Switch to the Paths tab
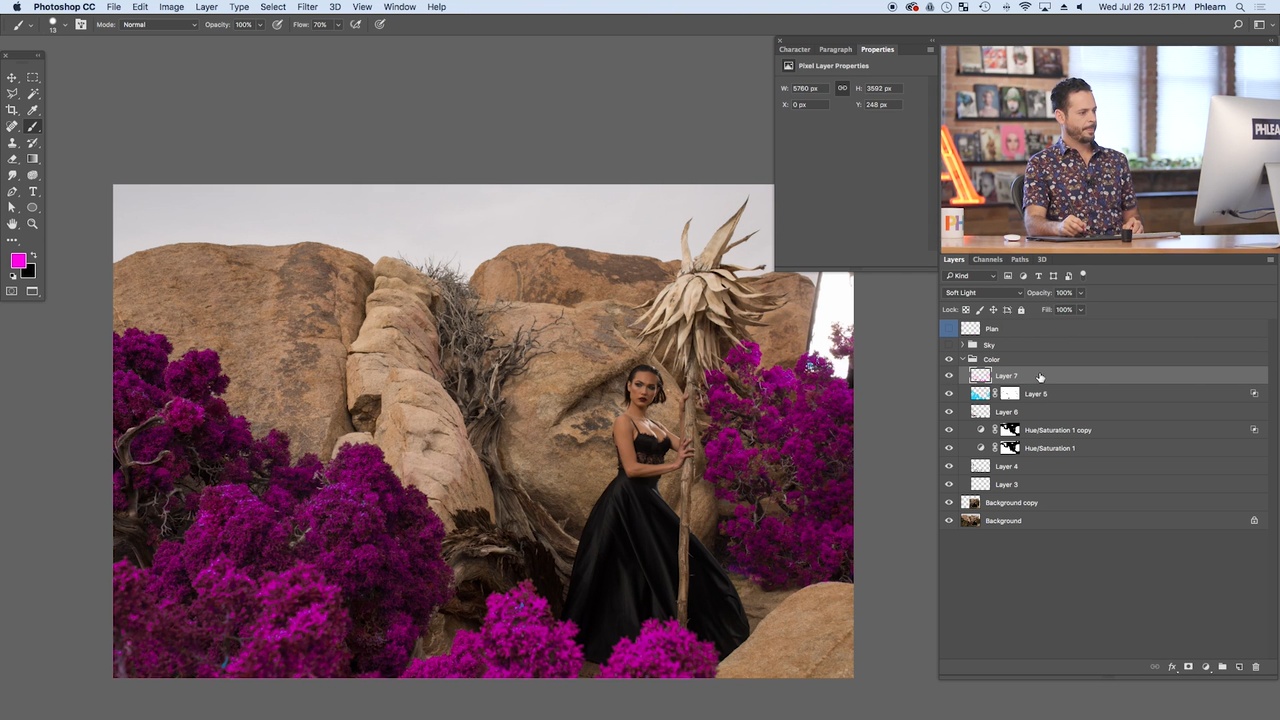The image size is (1280, 720). pyautogui.click(x=1019, y=260)
